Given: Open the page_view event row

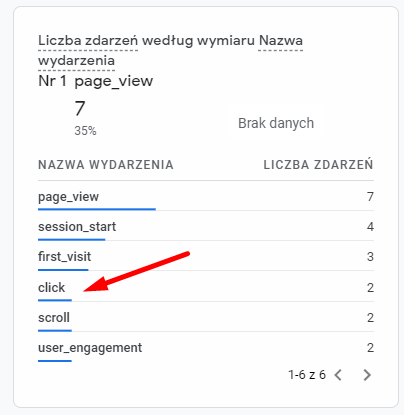Looking at the screenshot, I should (x=206, y=197).
